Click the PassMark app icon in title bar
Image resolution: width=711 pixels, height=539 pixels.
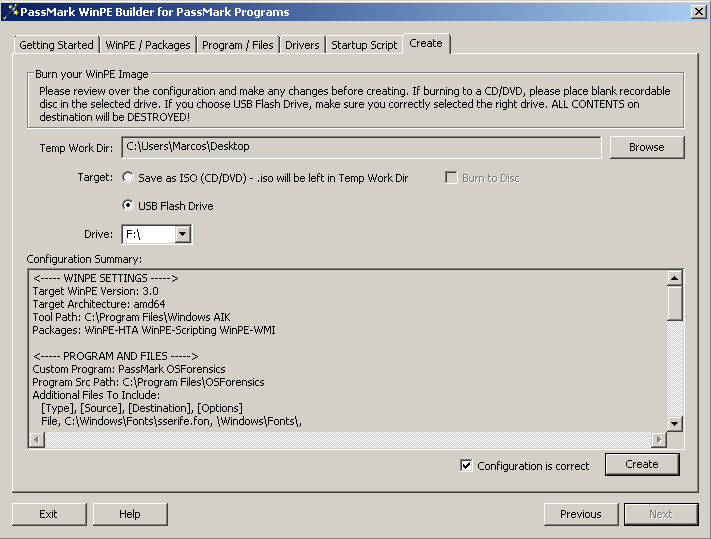(x=11, y=12)
